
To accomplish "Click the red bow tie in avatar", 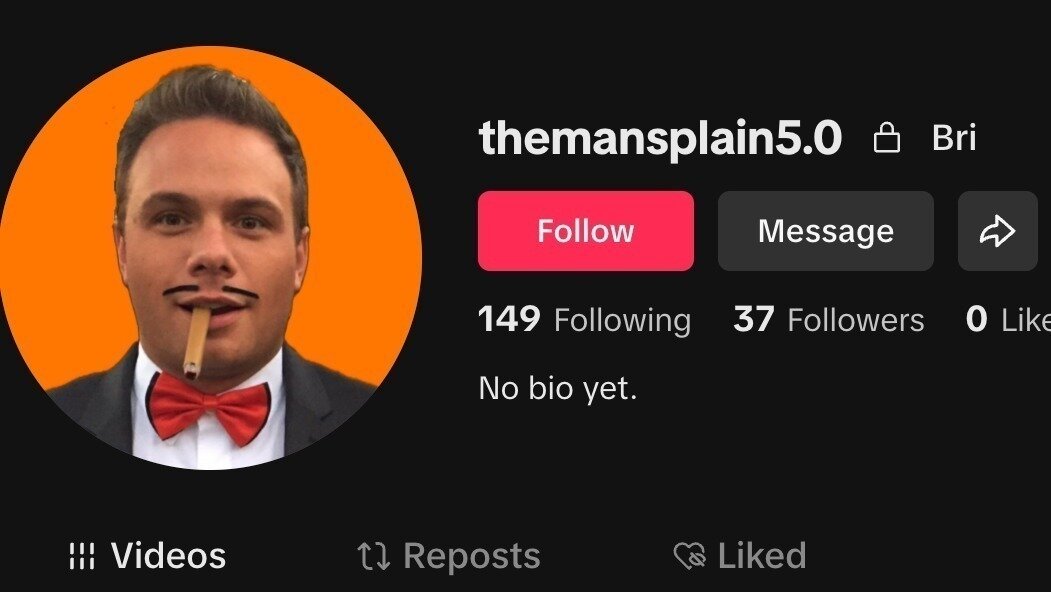I will point(208,408).
